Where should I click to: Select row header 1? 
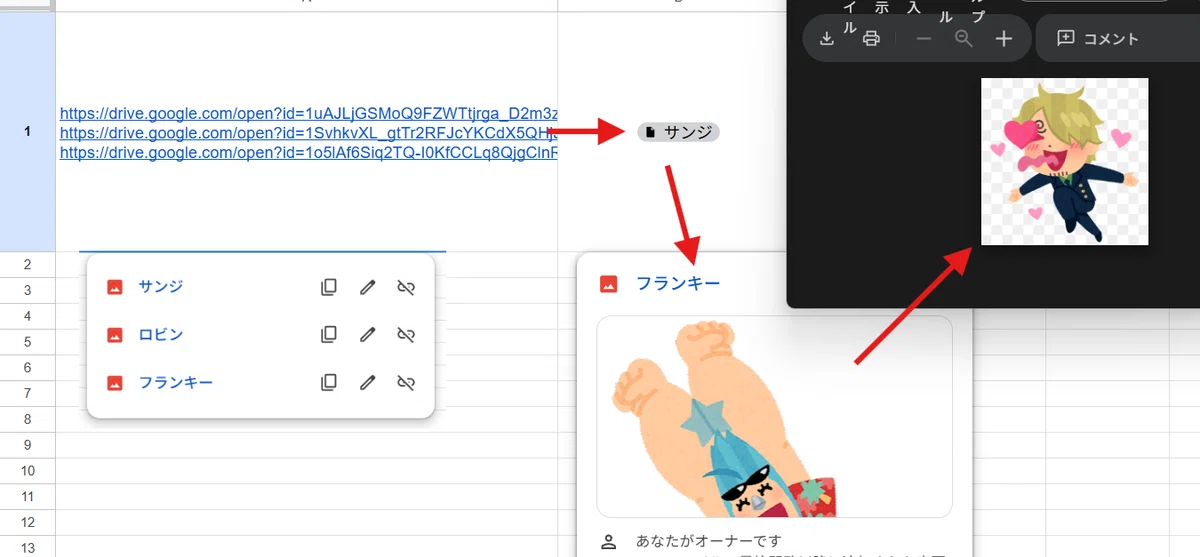(27, 132)
